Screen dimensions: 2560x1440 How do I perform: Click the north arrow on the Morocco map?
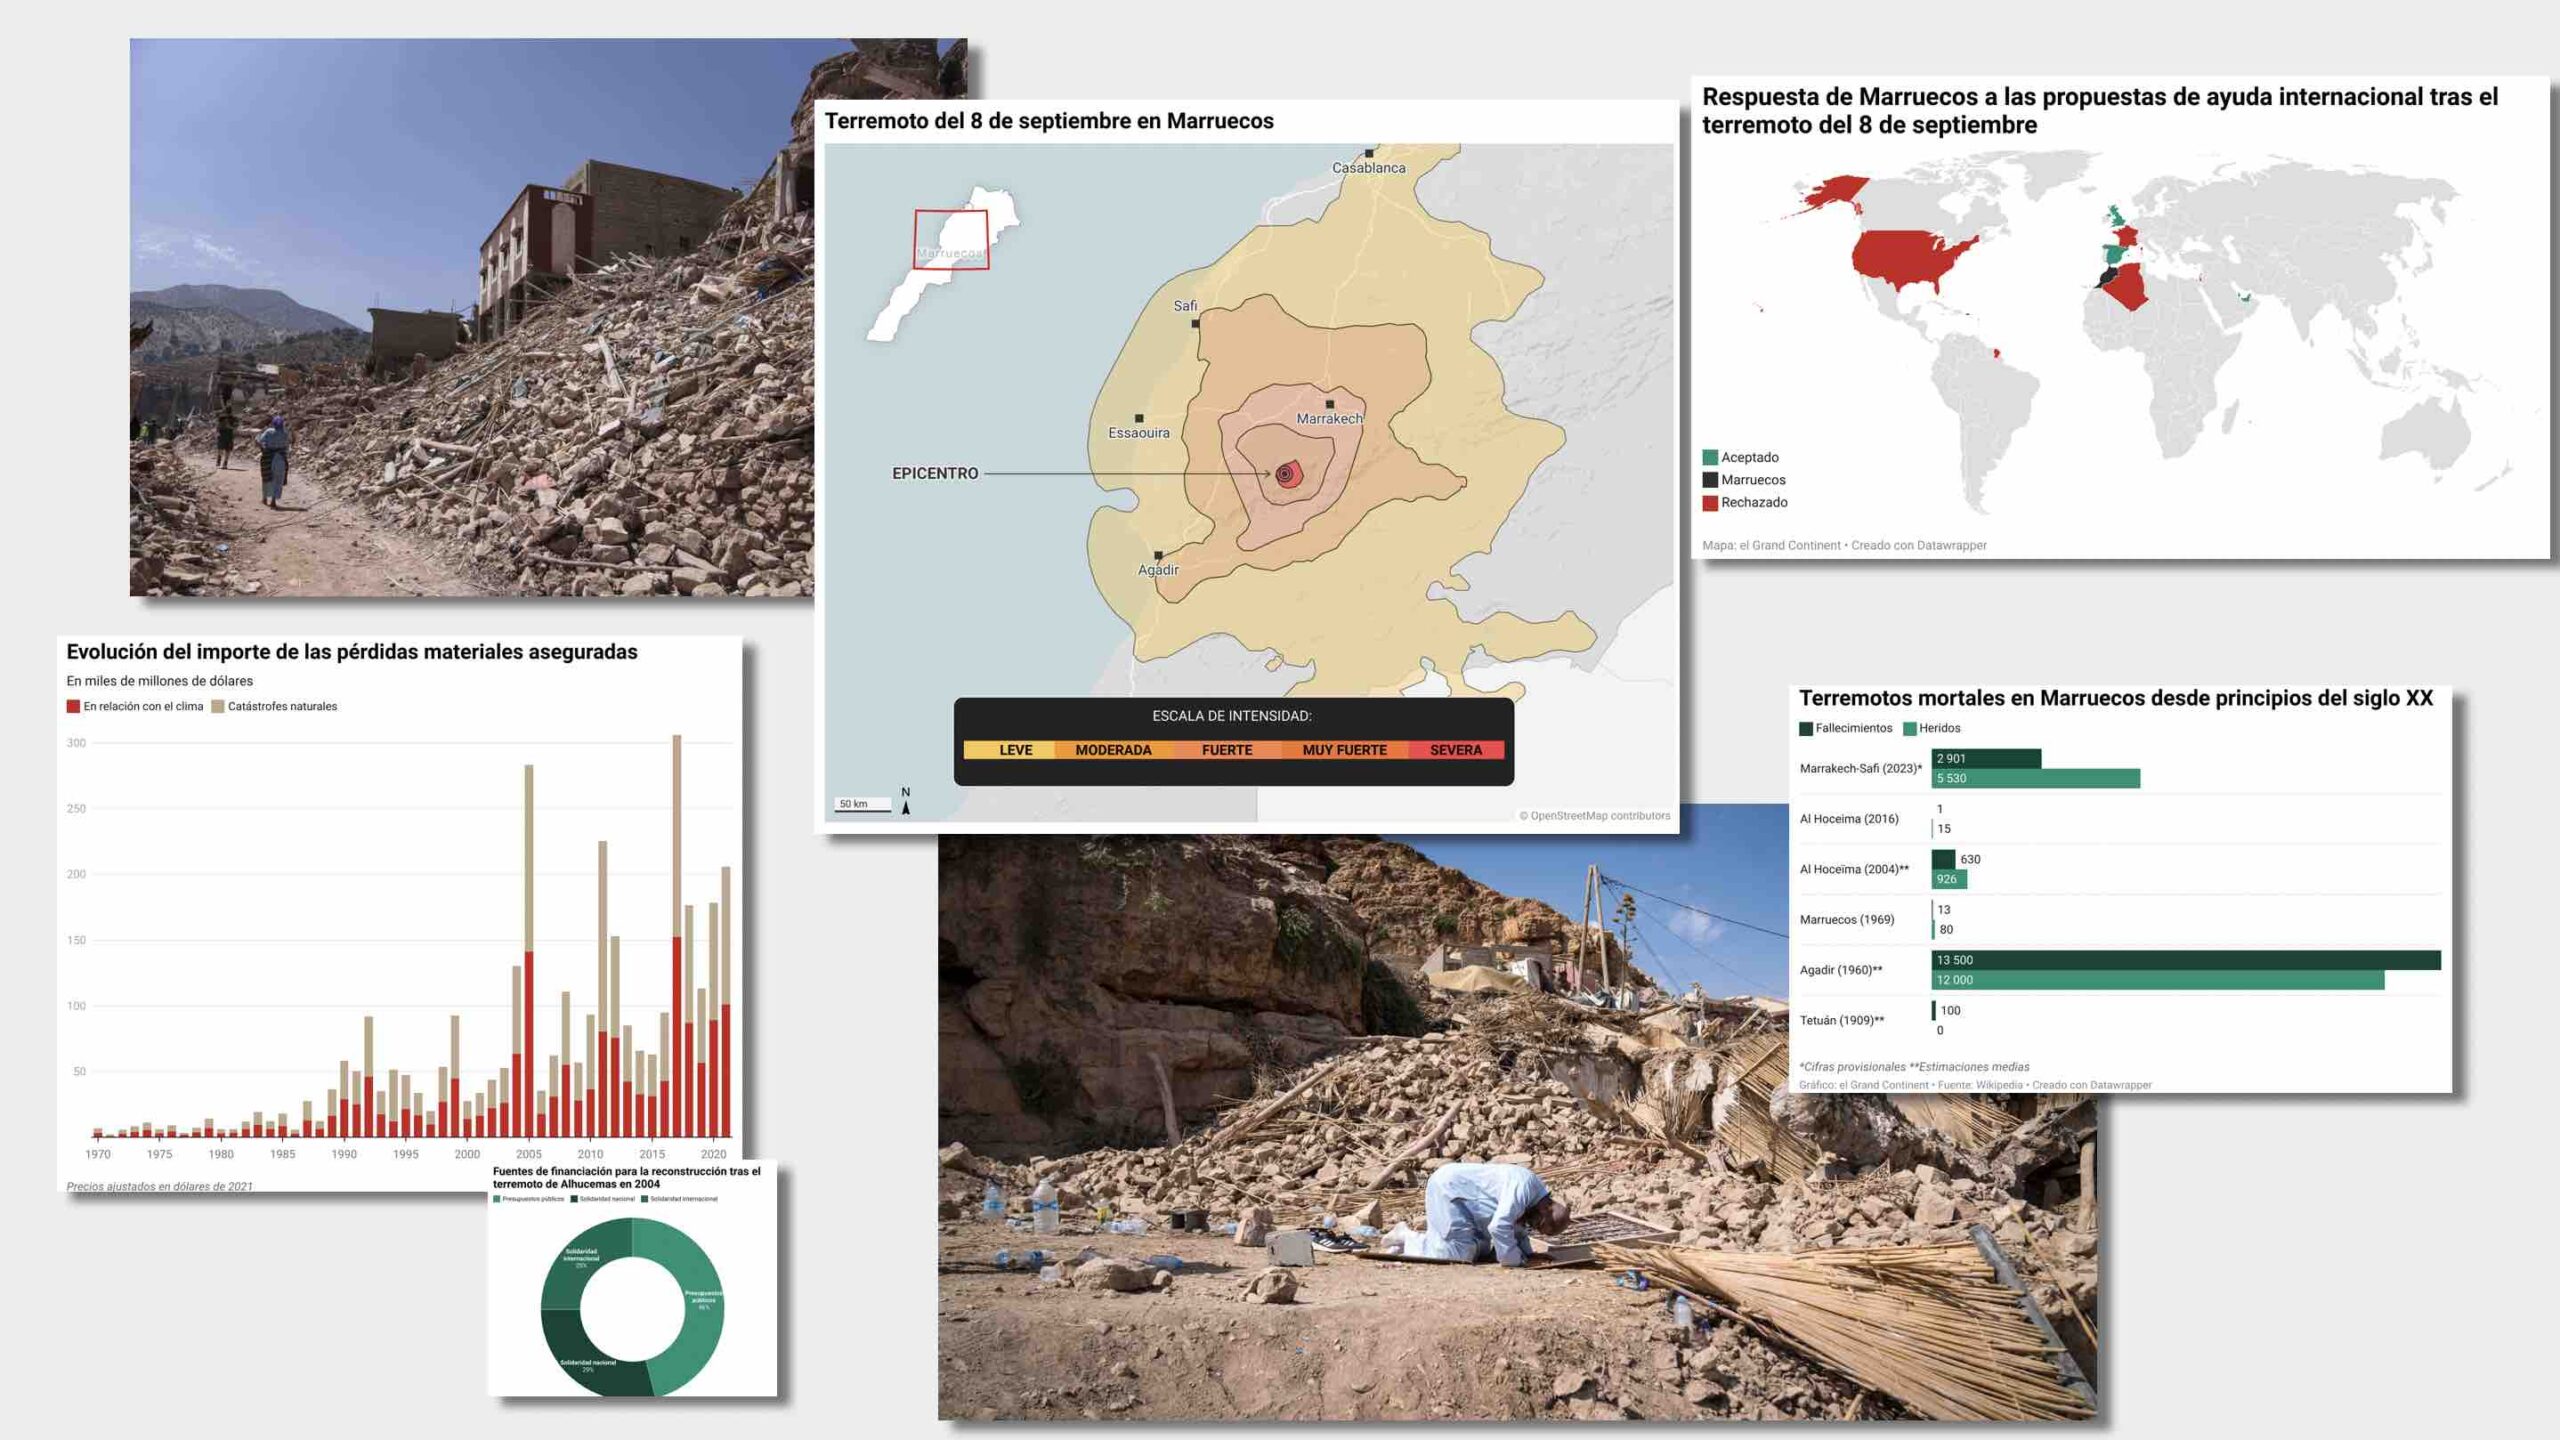[x=906, y=801]
